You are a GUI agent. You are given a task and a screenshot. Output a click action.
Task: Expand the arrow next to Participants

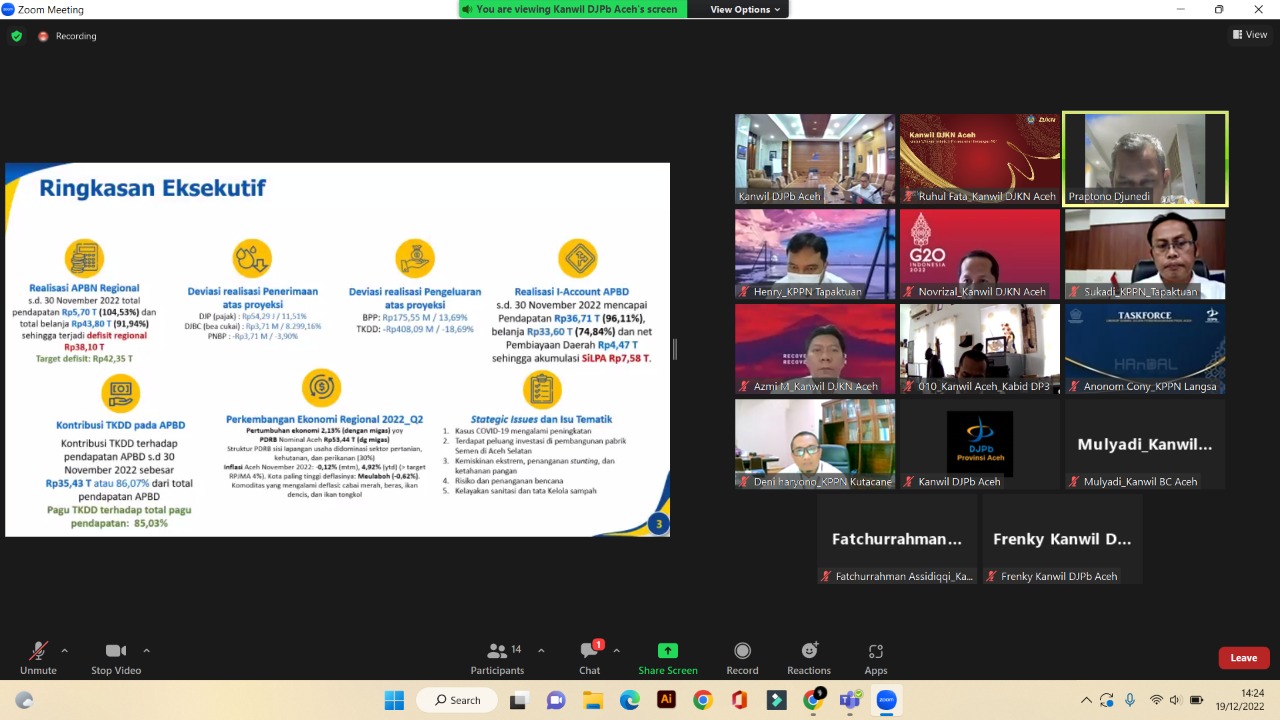541,650
